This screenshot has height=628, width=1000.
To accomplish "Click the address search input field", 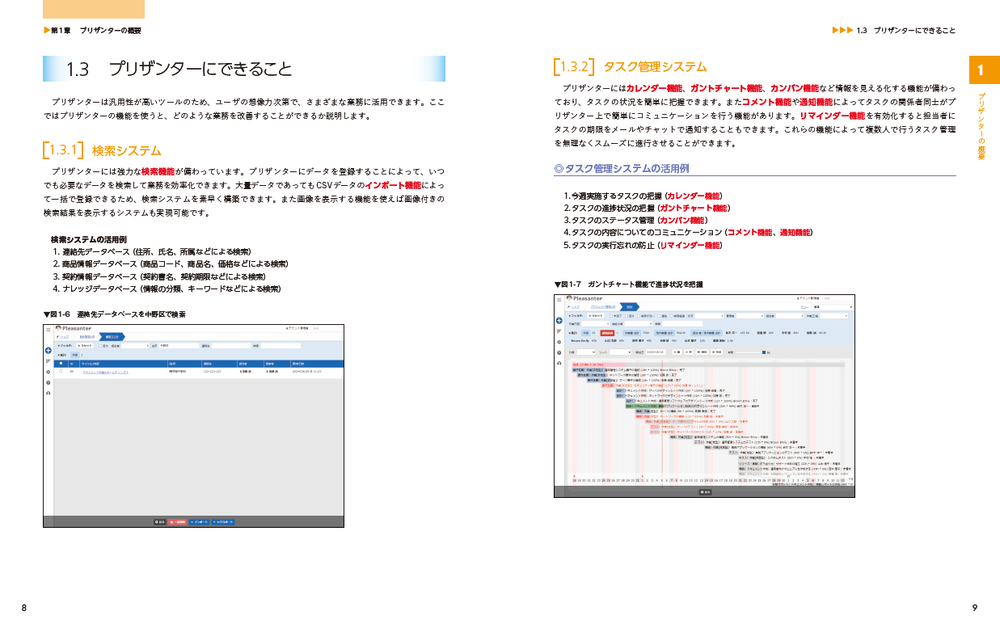I will pos(176,346).
